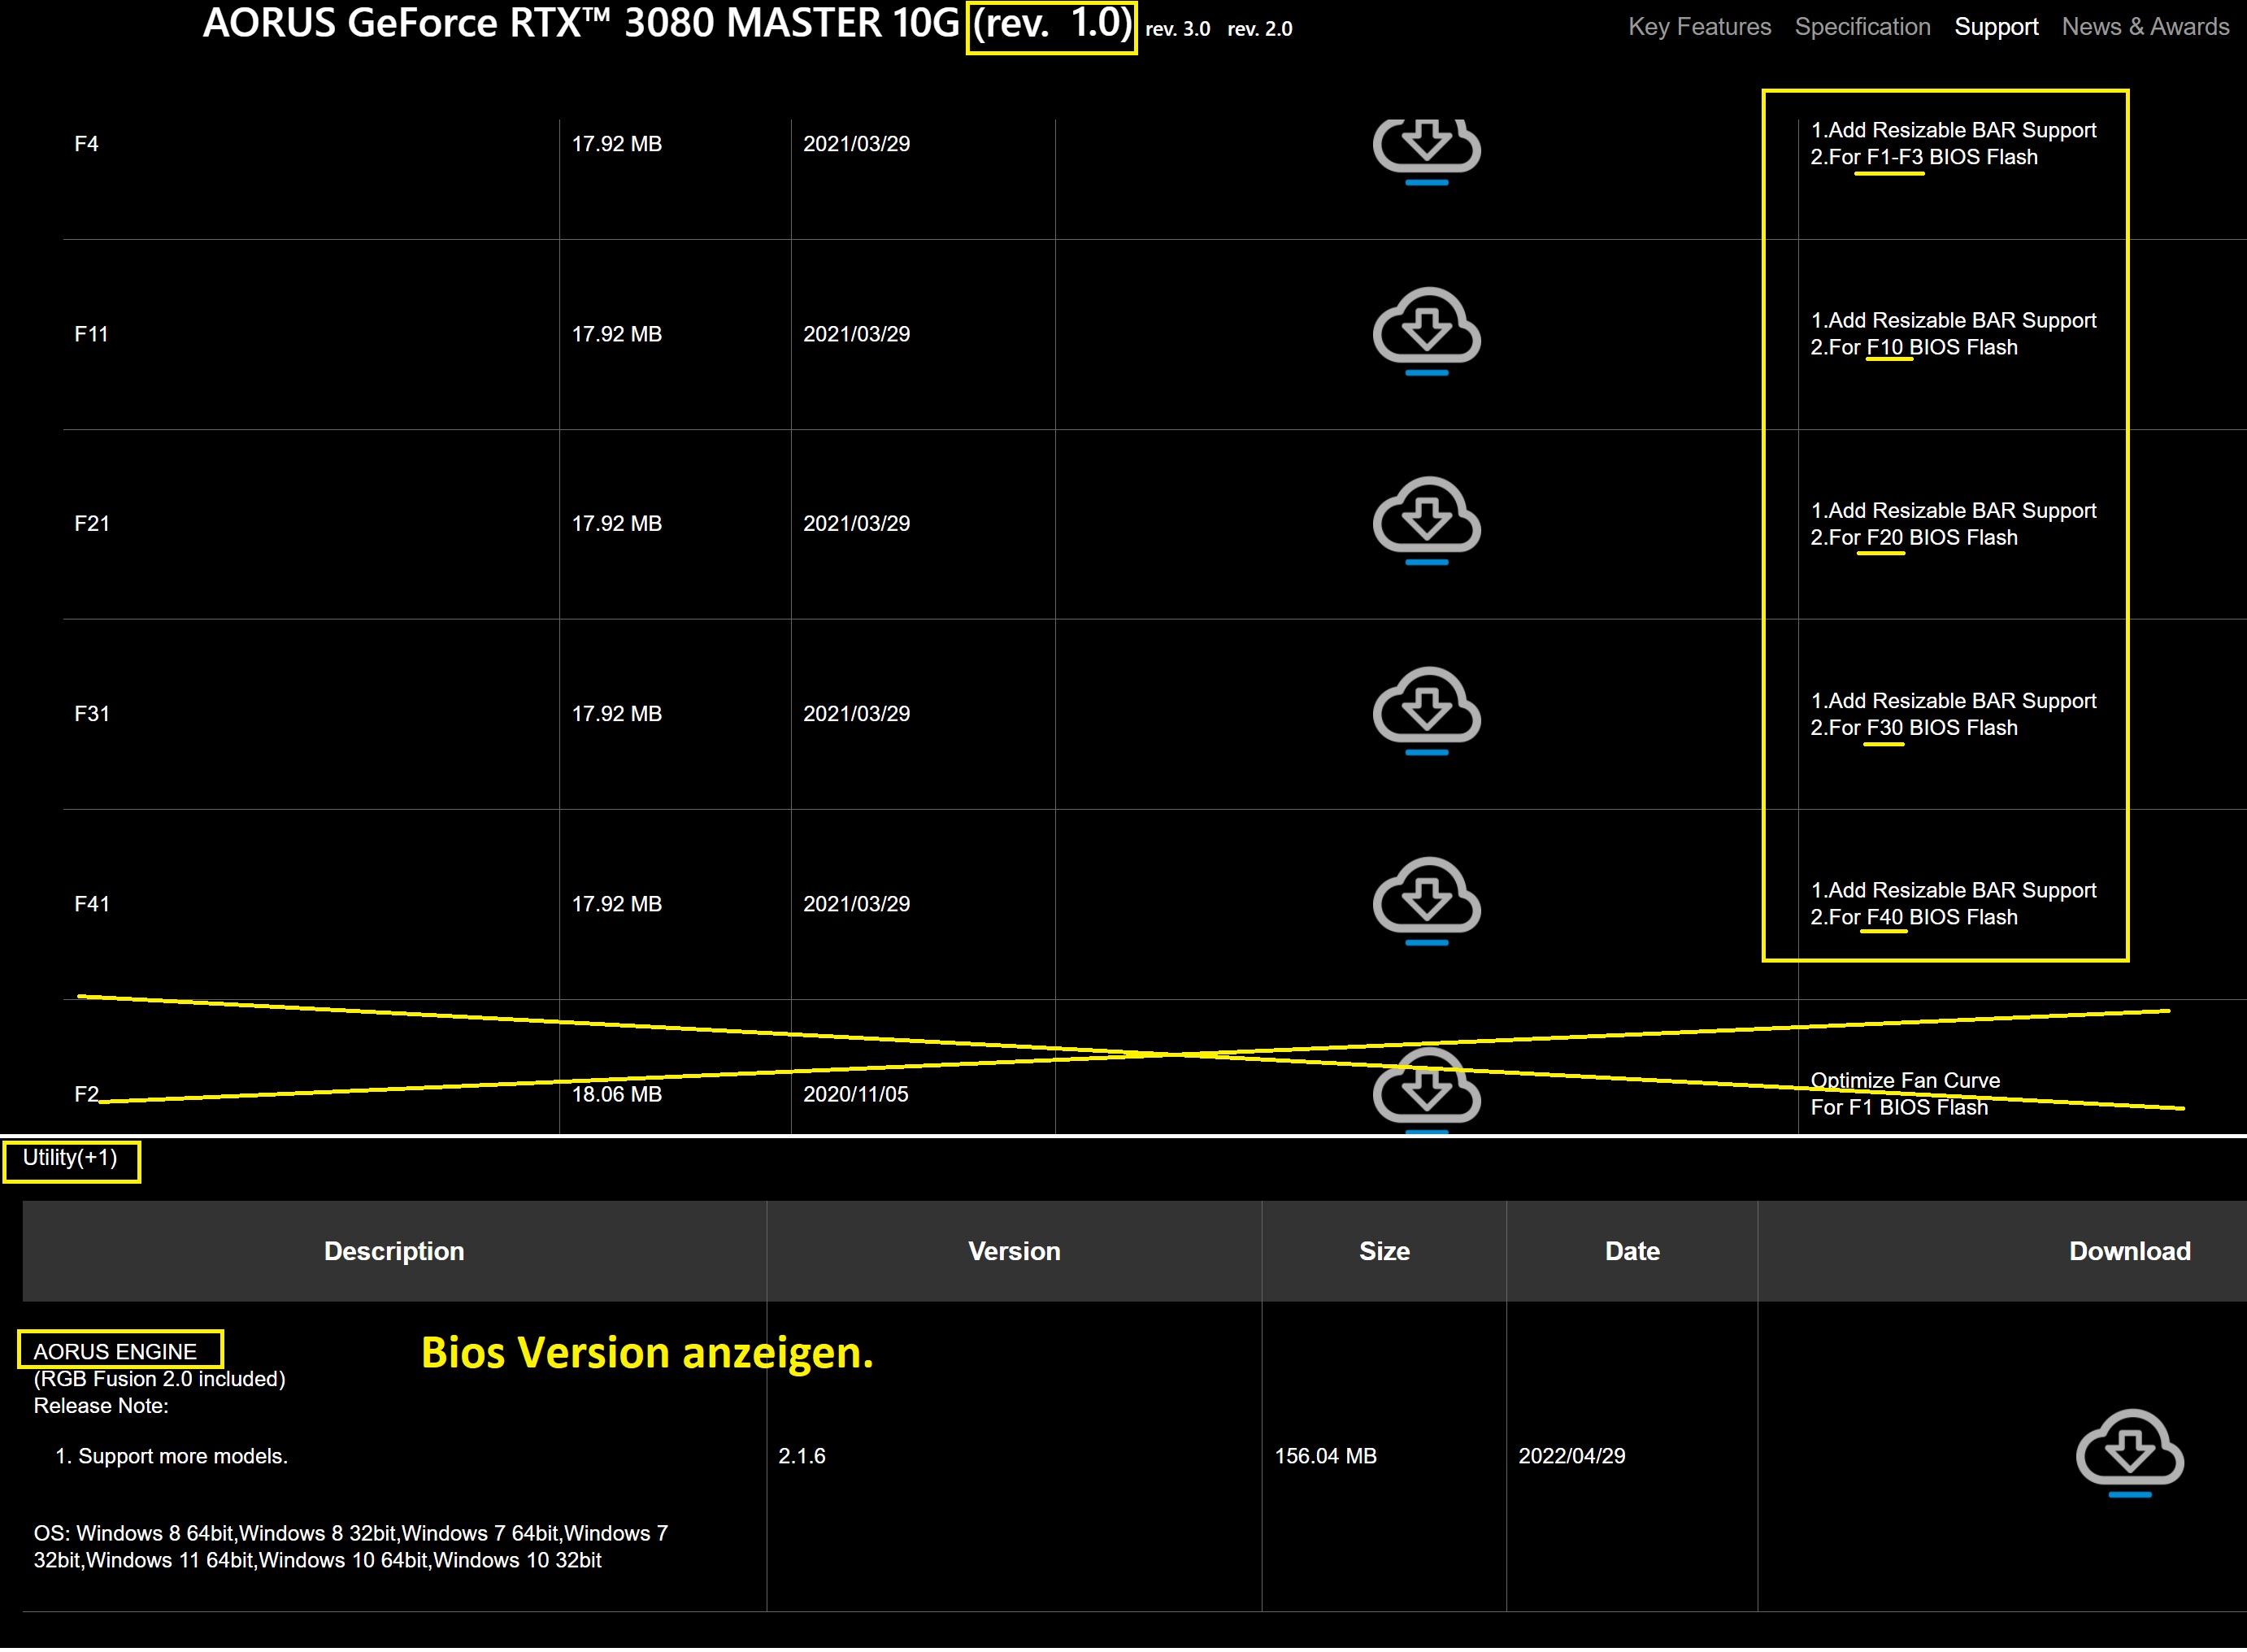Click the Download column header
The height and width of the screenshot is (1652, 2247).
pyautogui.click(x=2129, y=1251)
